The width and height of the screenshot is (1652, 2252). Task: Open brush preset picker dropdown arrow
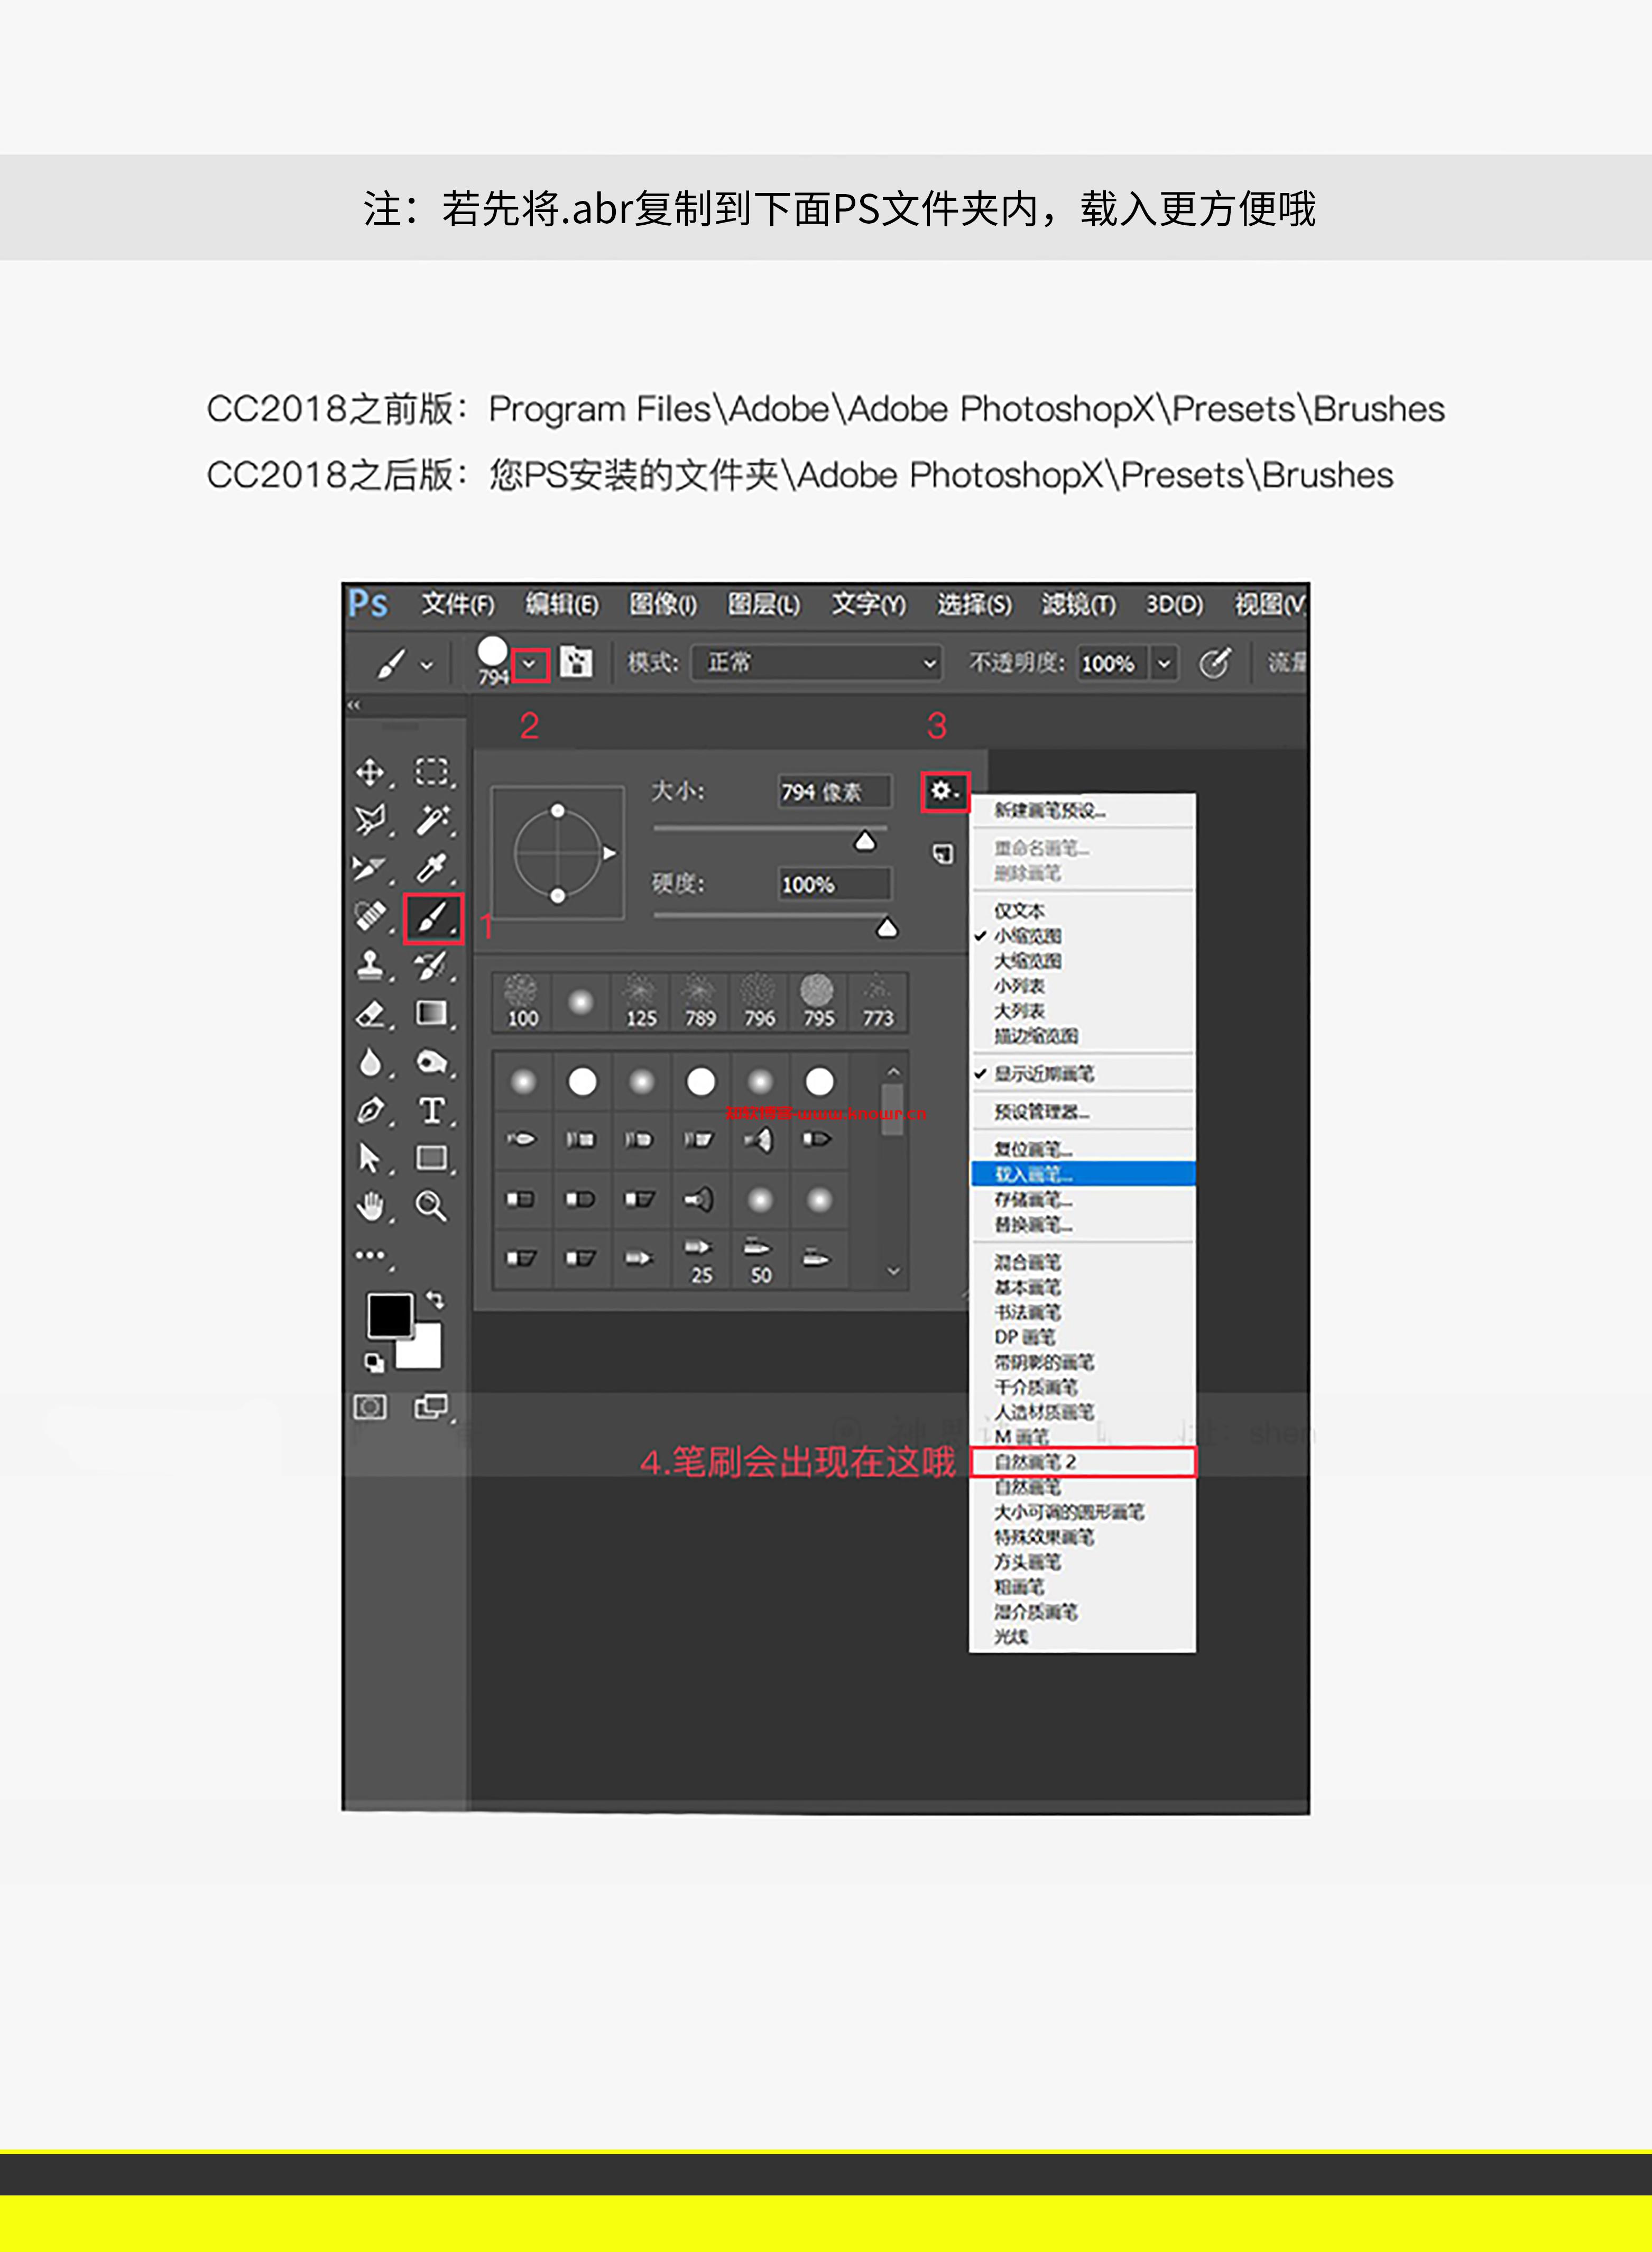pos(530,664)
